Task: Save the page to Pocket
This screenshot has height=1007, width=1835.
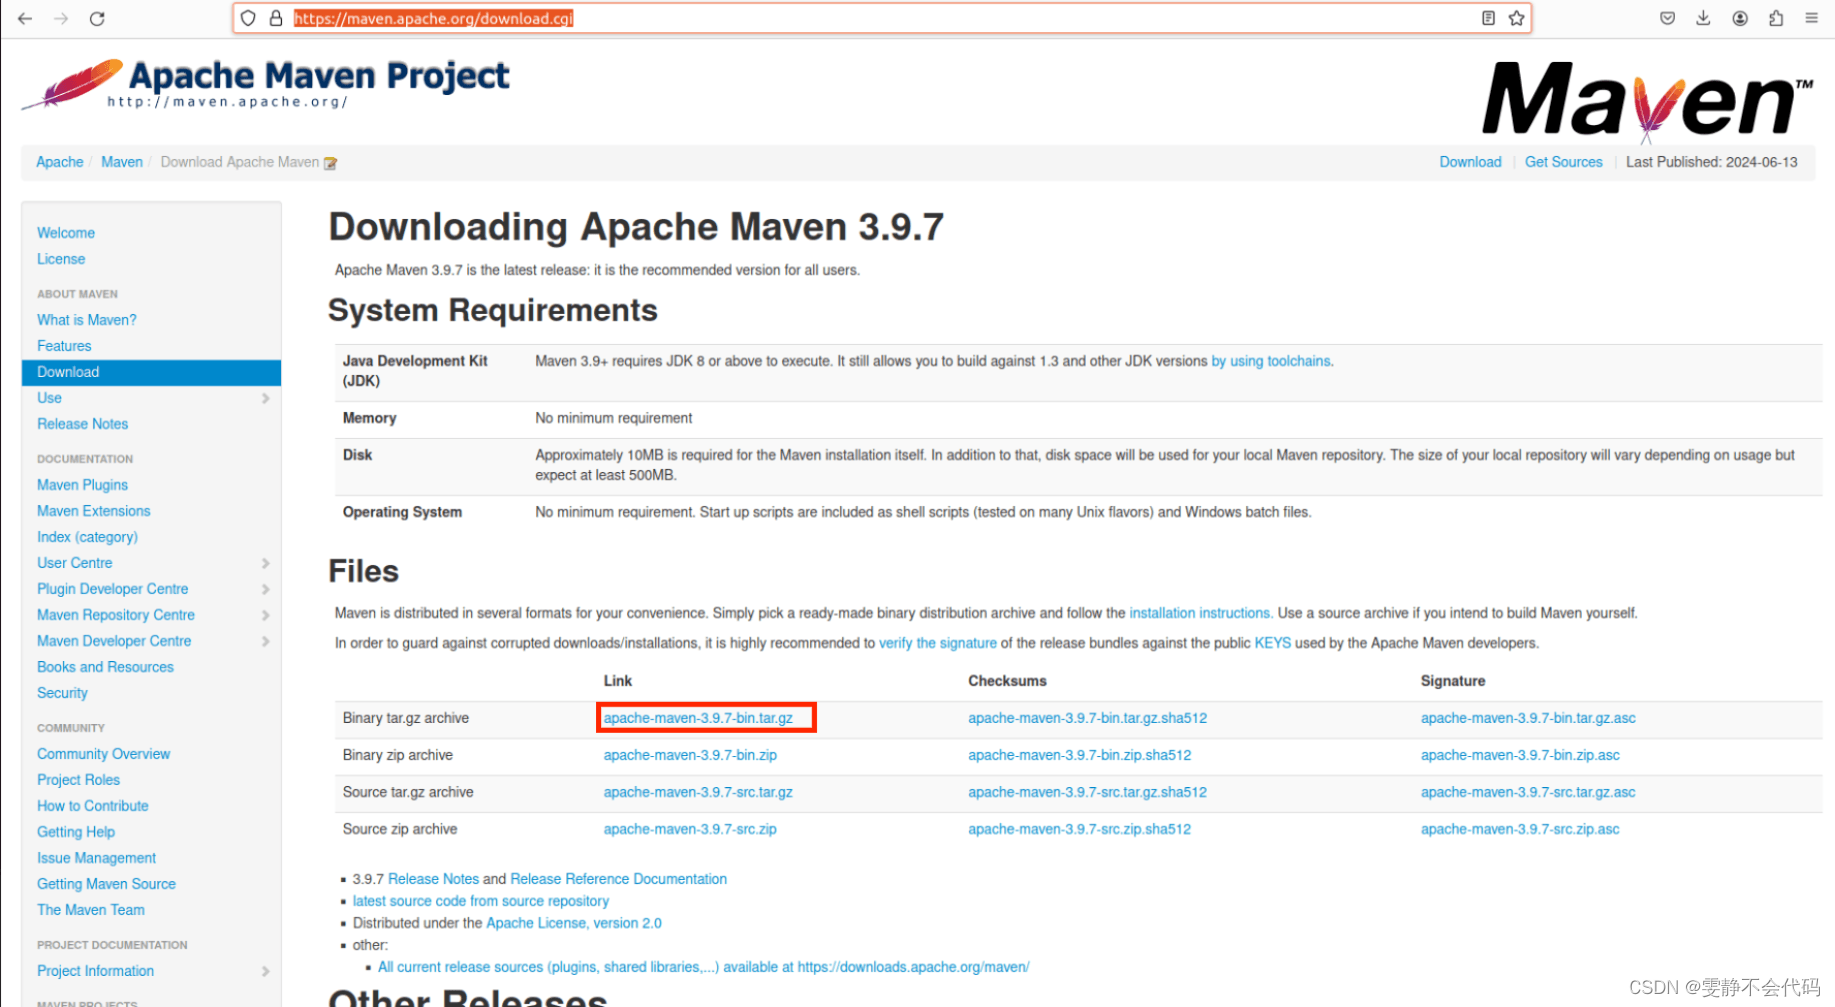Action: pyautogui.click(x=1666, y=18)
